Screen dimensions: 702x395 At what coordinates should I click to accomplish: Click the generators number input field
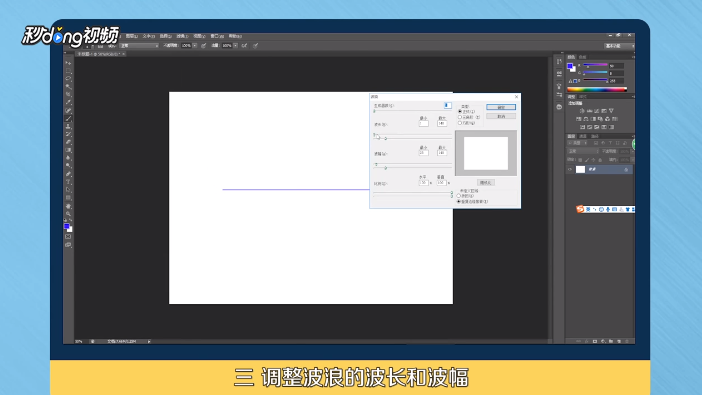click(x=447, y=105)
